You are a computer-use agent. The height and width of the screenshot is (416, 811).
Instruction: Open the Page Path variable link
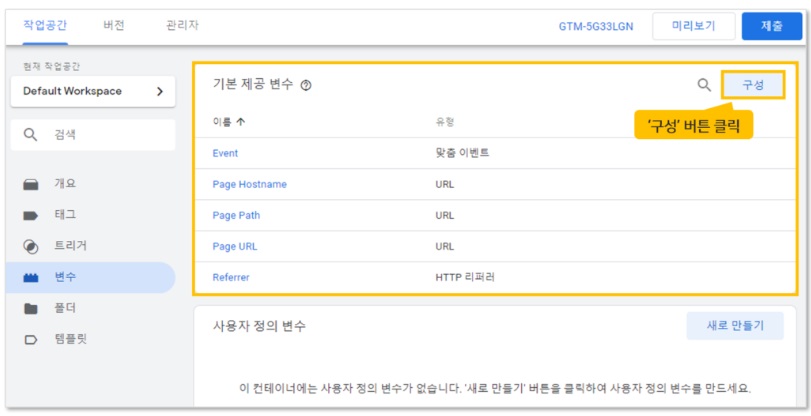(236, 215)
